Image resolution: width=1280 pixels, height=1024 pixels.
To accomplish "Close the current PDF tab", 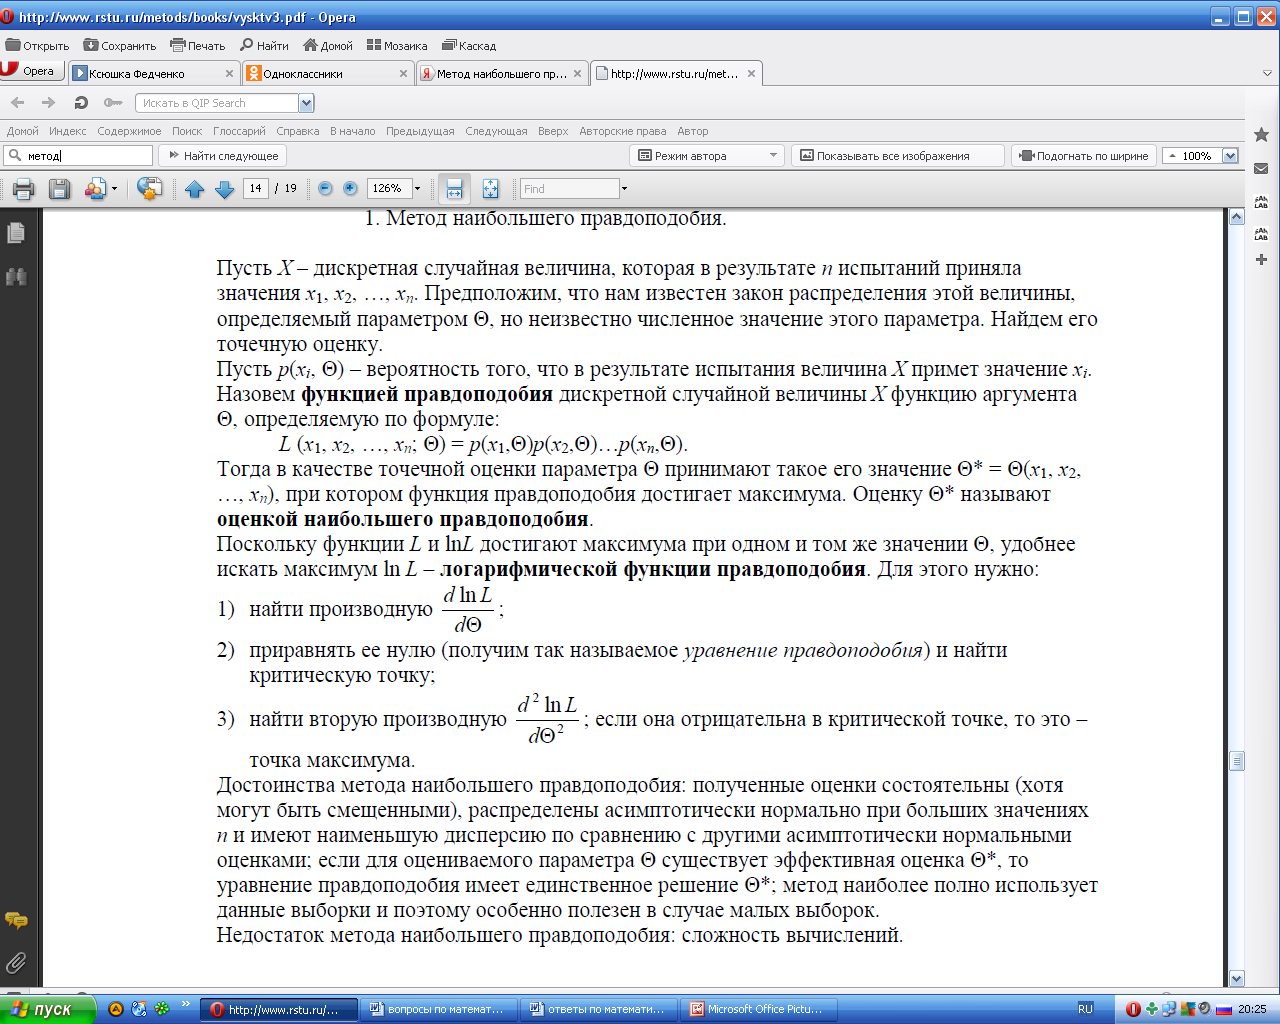I will tap(751, 73).
